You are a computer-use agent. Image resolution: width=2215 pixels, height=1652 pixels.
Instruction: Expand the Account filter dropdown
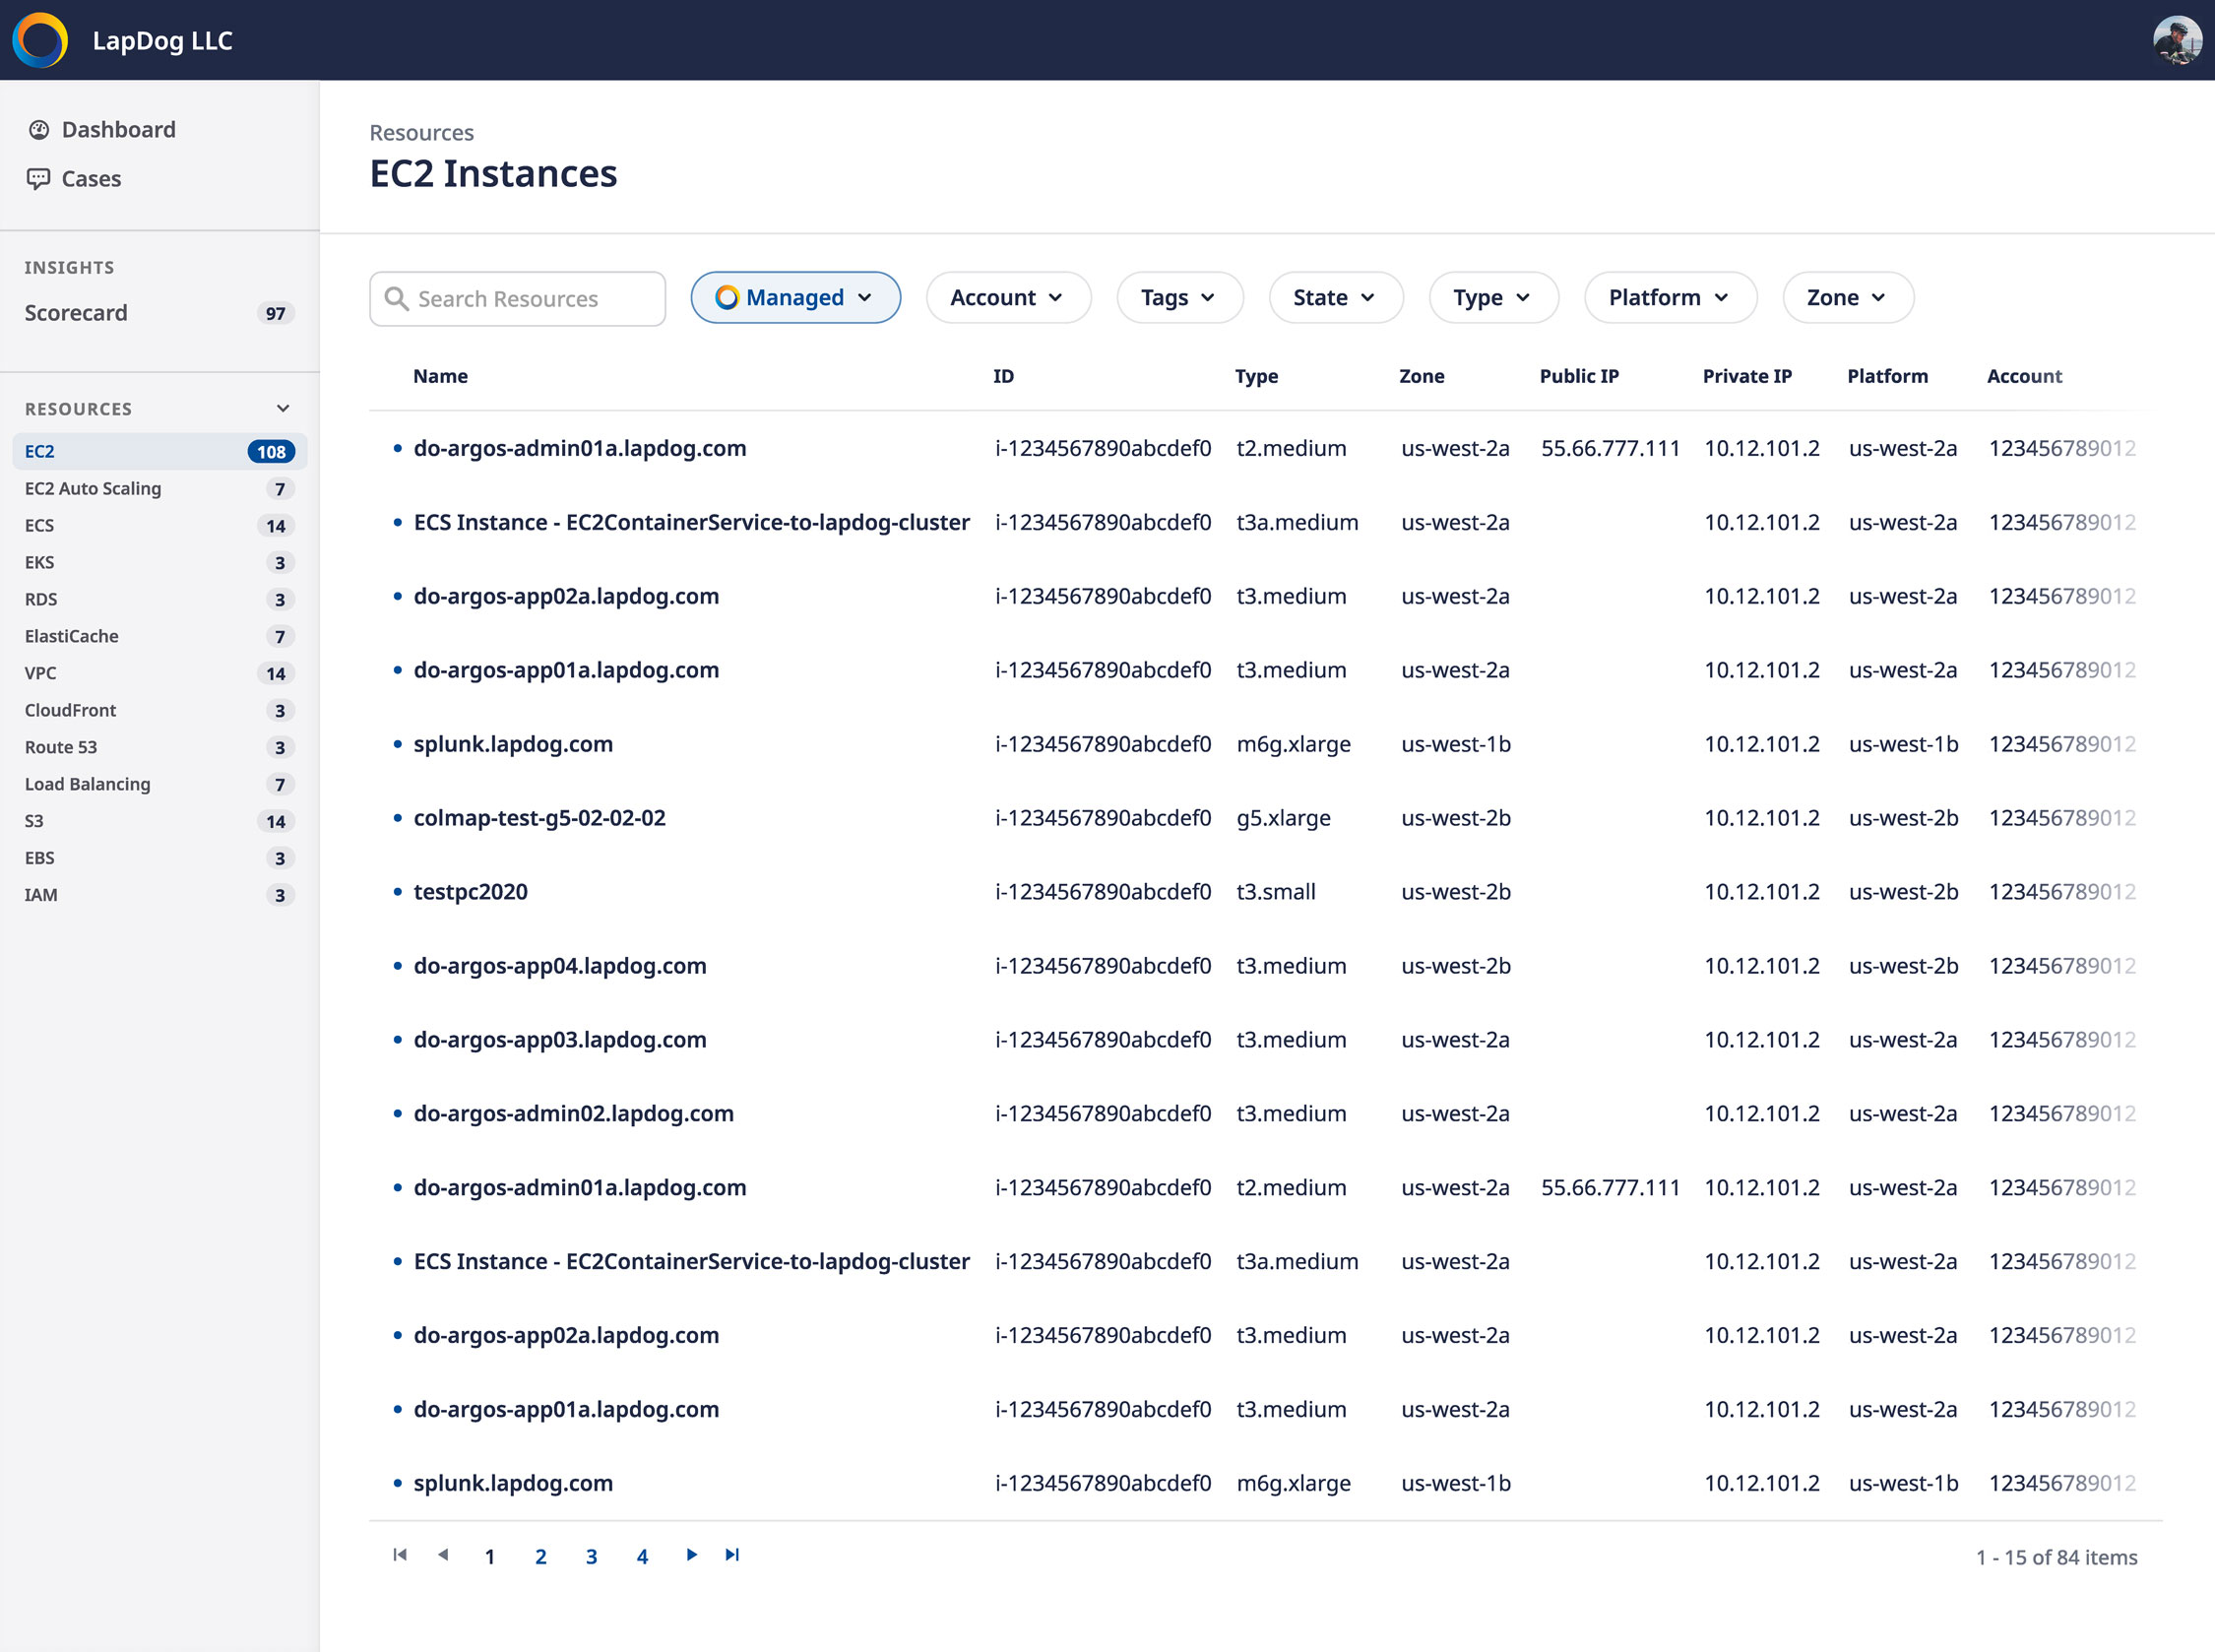coord(1007,298)
